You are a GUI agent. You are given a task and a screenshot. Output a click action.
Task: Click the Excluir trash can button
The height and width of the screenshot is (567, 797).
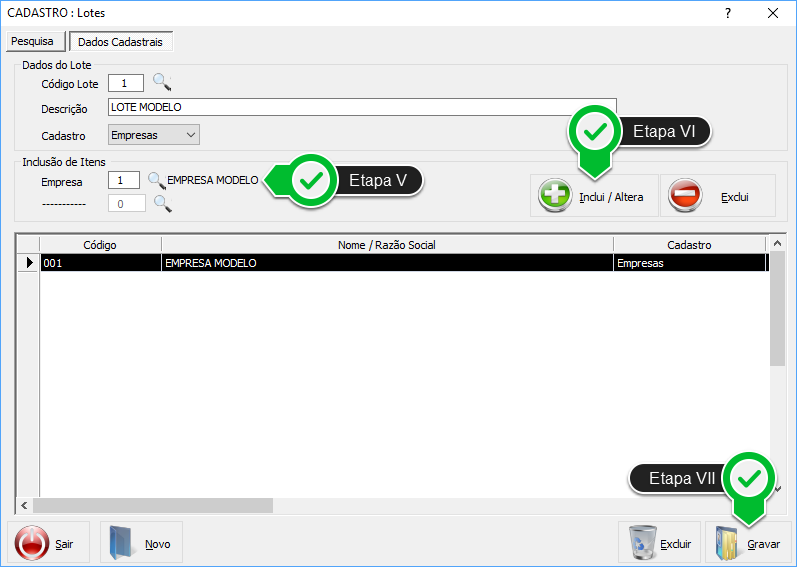coord(659,543)
